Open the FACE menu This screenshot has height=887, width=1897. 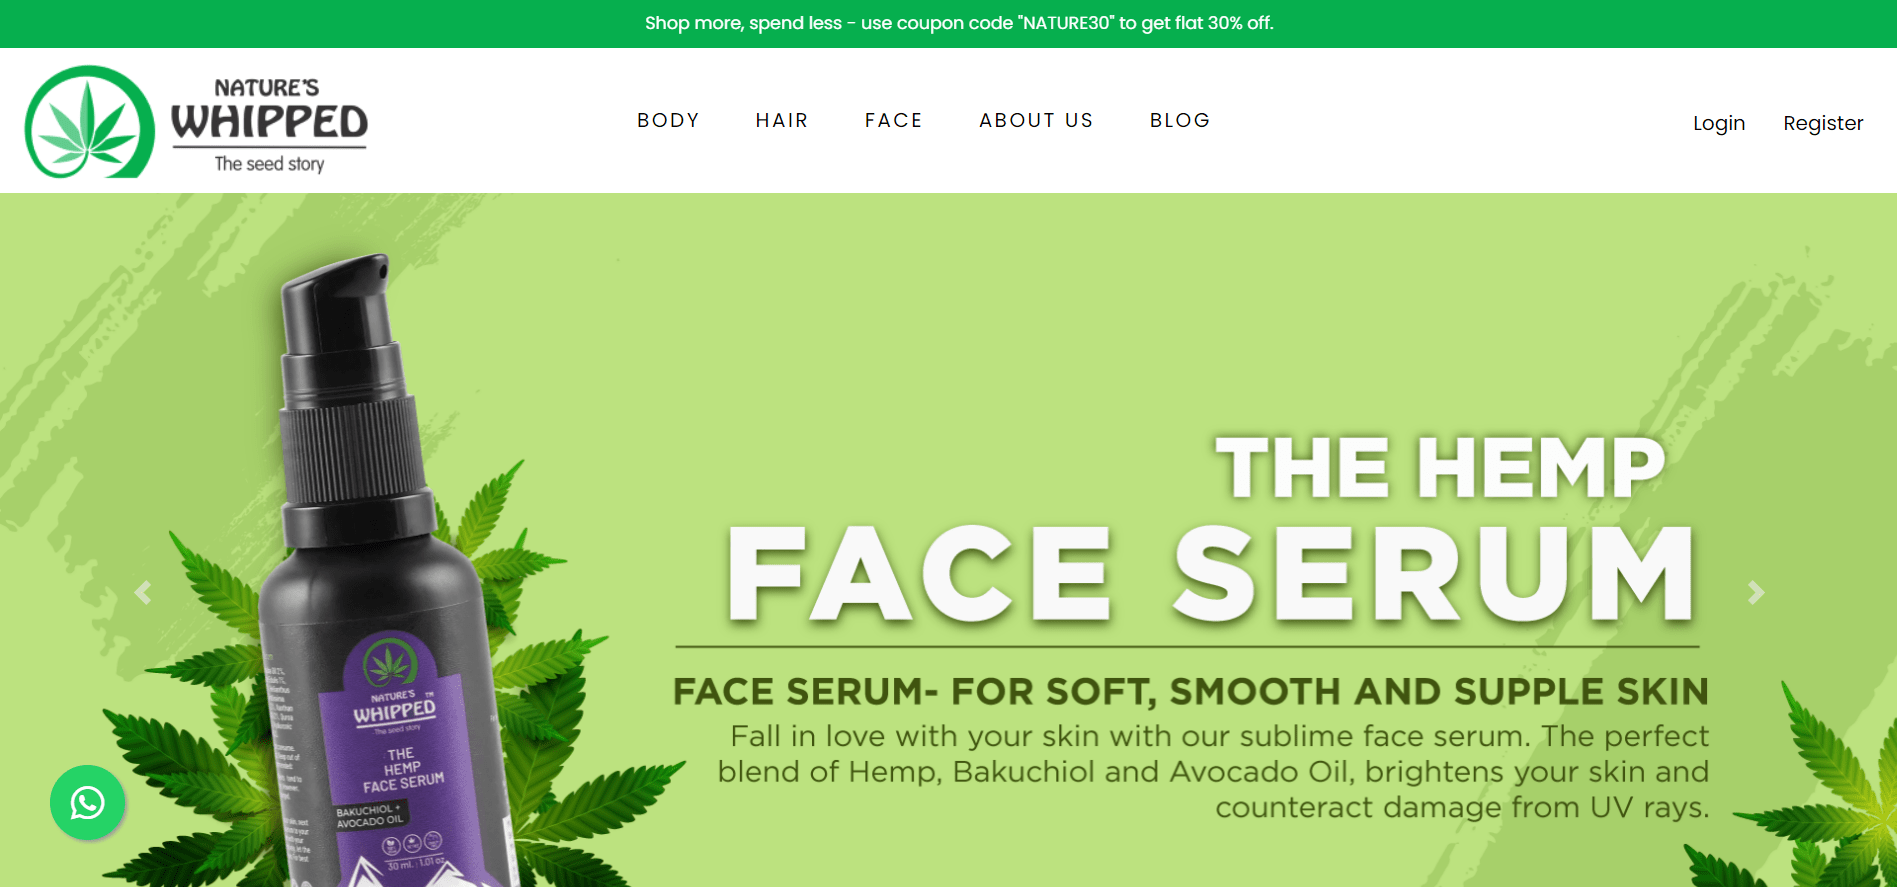(x=894, y=120)
